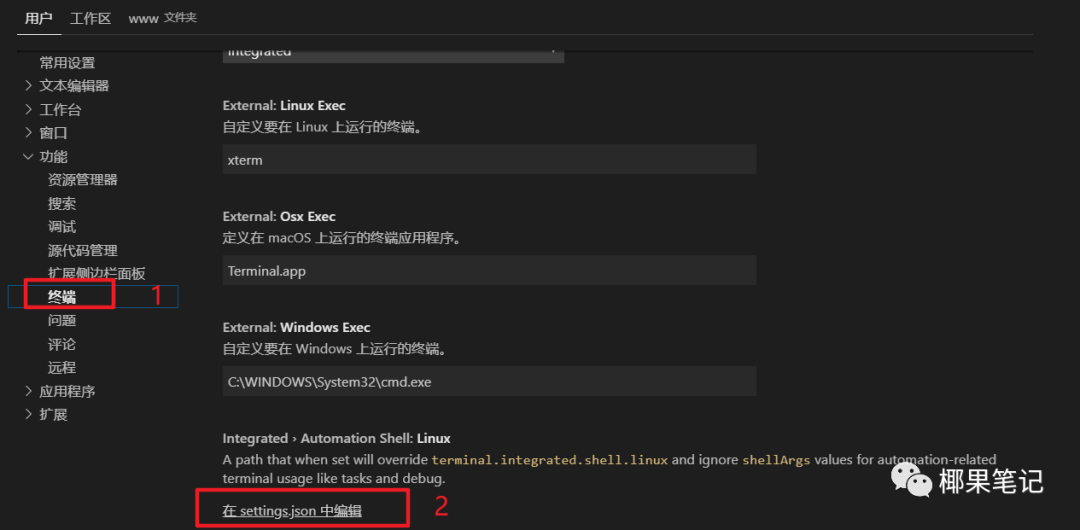Image resolution: width=1080 pixels, height=530 pixels.
Task: Select 扩展 category label at tree bottom
Action: point(53,415)
